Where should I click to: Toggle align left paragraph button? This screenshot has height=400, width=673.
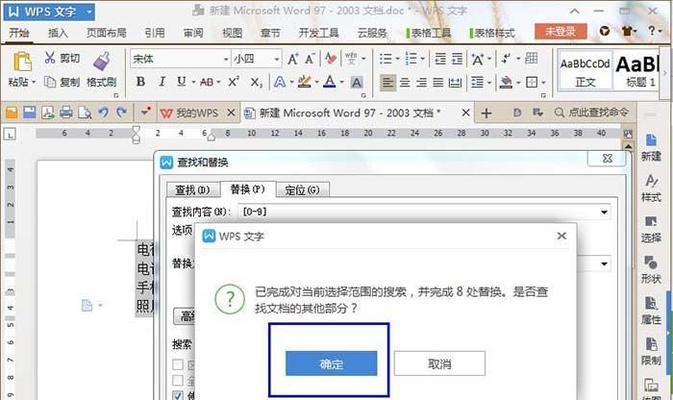[x=388, y=82]
